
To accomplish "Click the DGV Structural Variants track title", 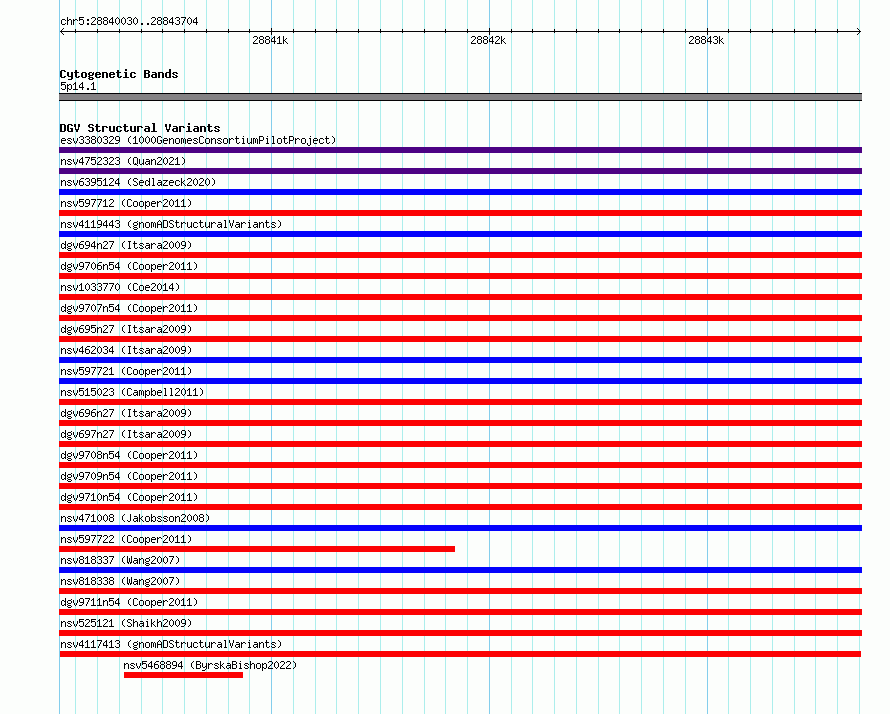I will [140, 128].
